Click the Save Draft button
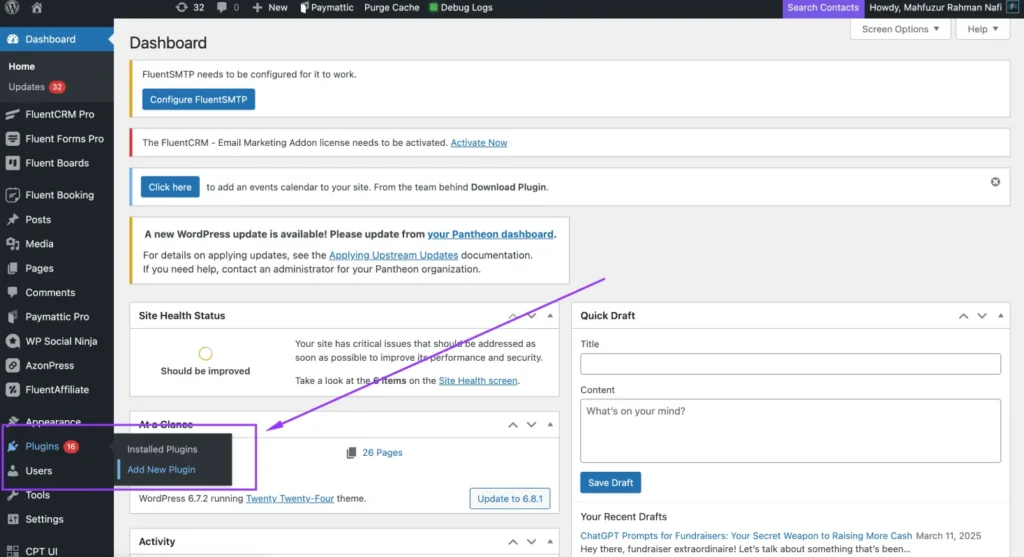This screenshot has width=1024, height=557. pyautogui.click(x=610, y=483)
